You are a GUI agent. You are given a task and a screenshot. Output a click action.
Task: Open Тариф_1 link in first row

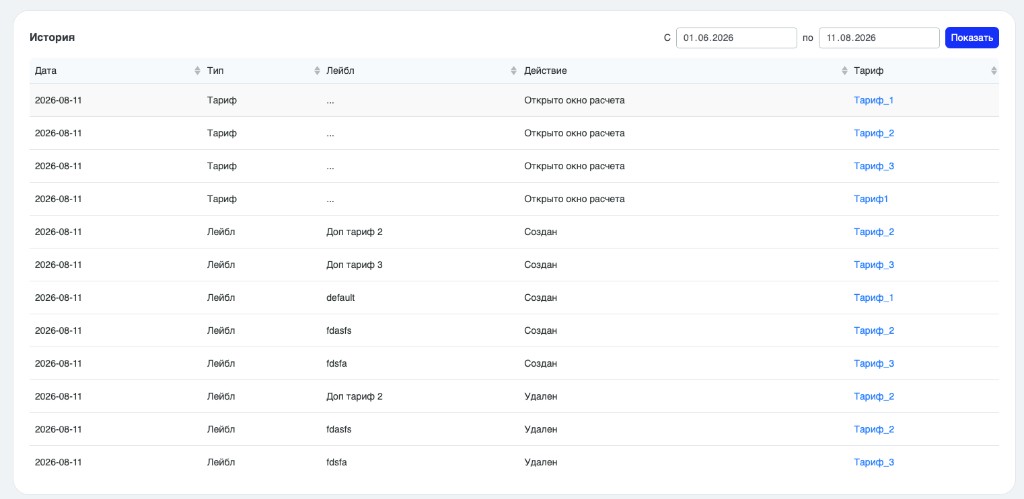click(x=874, y=101)
